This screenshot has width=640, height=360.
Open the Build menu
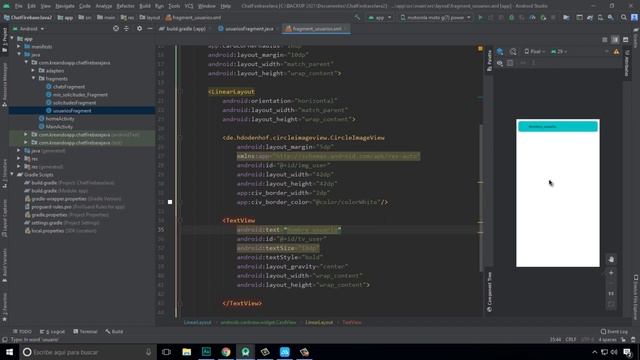144,6
